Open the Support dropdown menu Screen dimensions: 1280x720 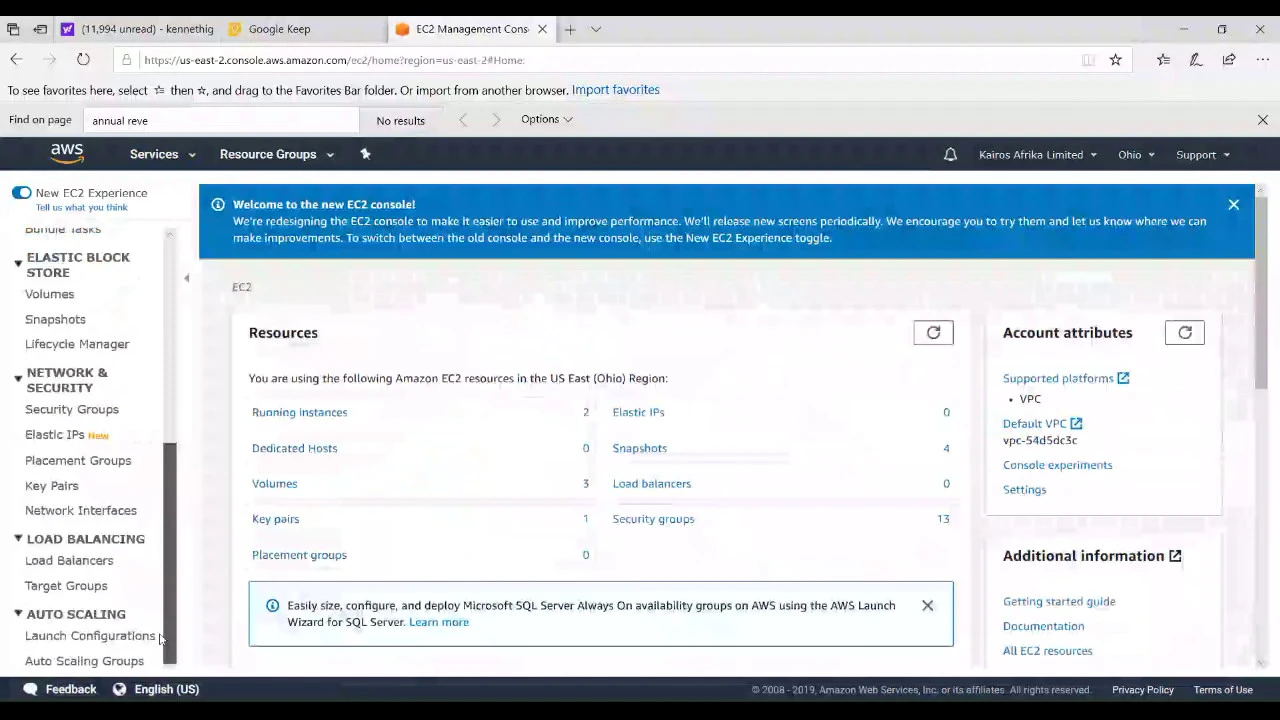(1203, 155)
